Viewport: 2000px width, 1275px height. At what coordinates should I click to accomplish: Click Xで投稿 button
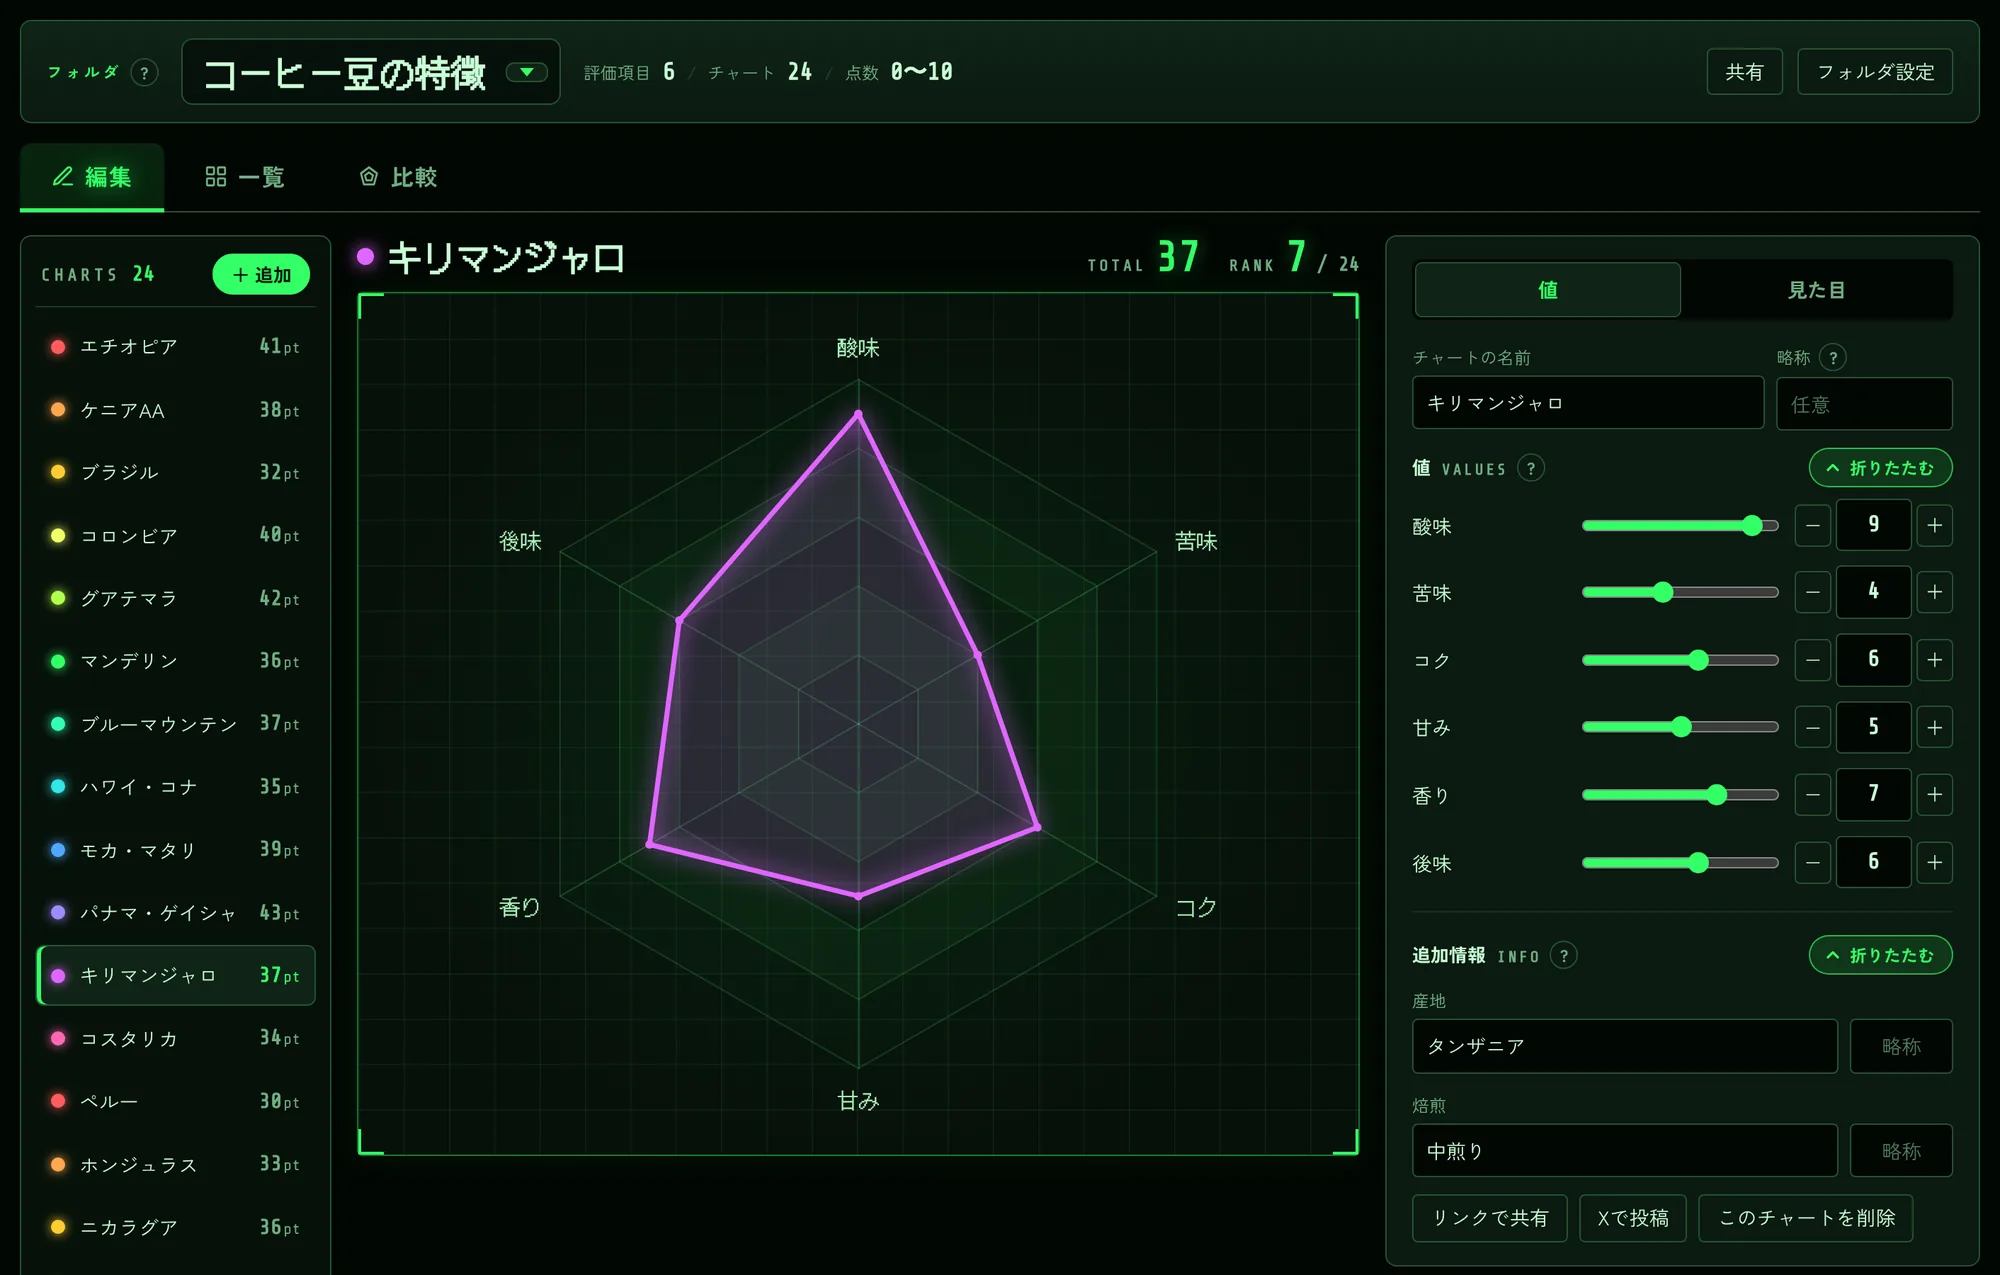1633,1218
